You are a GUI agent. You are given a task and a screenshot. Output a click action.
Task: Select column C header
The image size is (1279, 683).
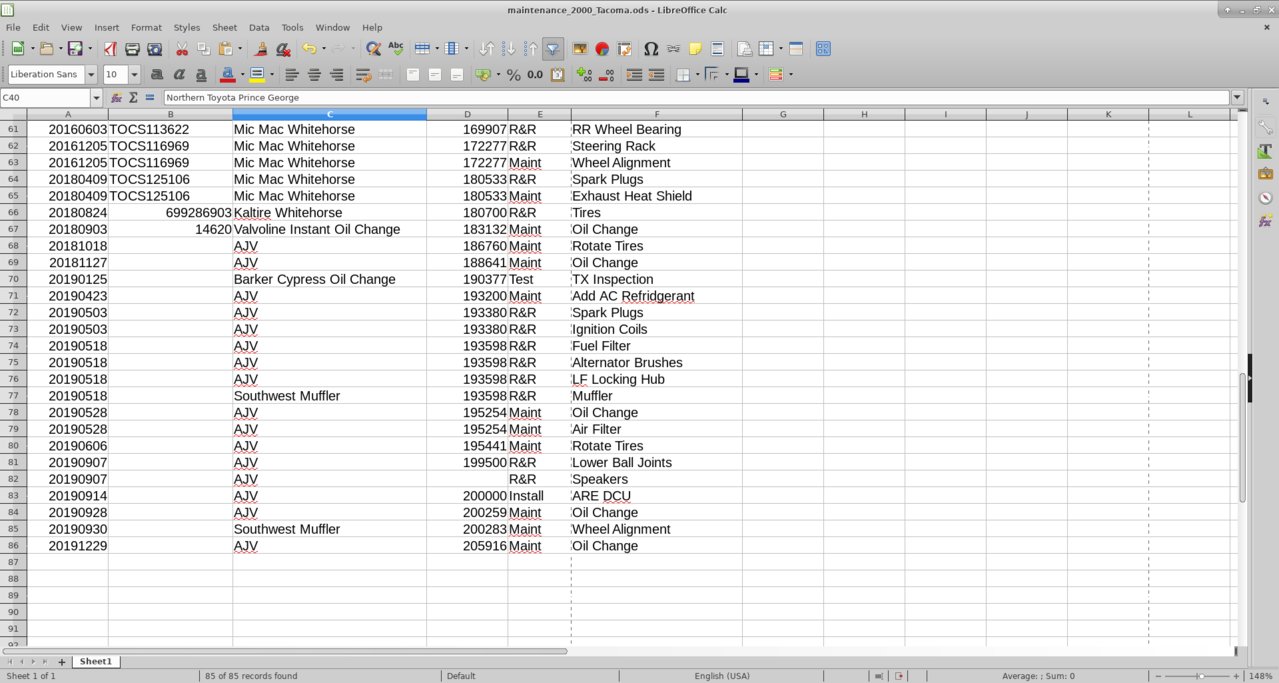[330, 114]
